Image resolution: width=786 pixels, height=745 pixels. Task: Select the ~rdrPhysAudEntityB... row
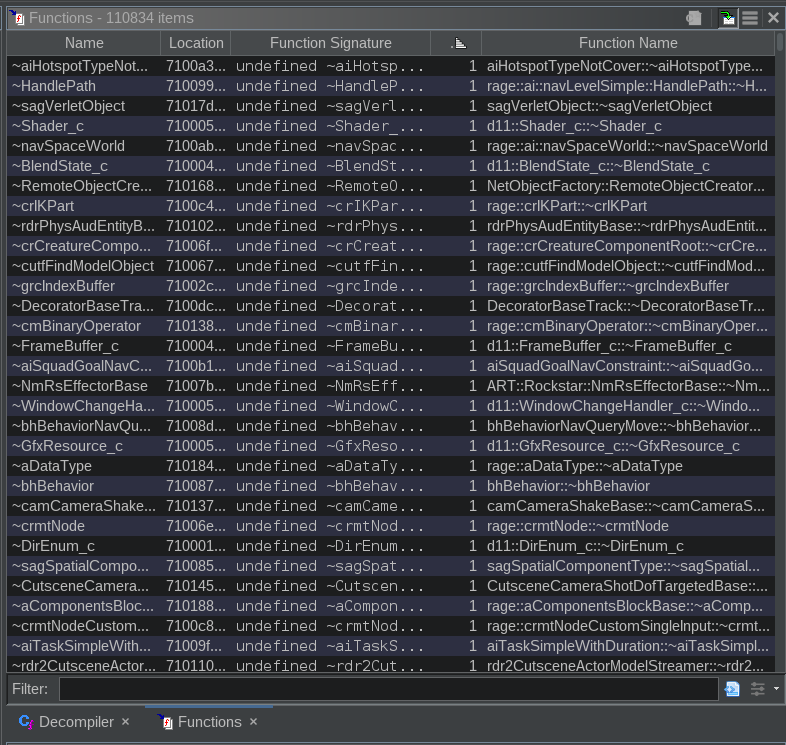(x=391, y=226)
